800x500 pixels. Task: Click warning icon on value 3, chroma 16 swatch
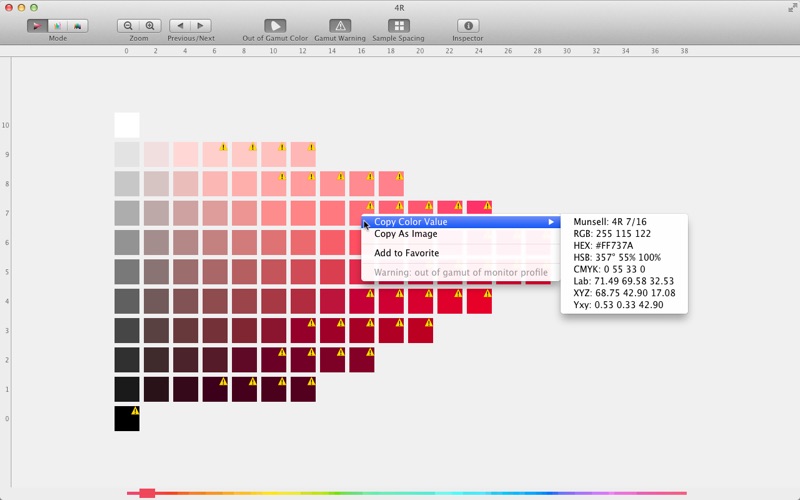pyautogui.click(x=370, y=323)
